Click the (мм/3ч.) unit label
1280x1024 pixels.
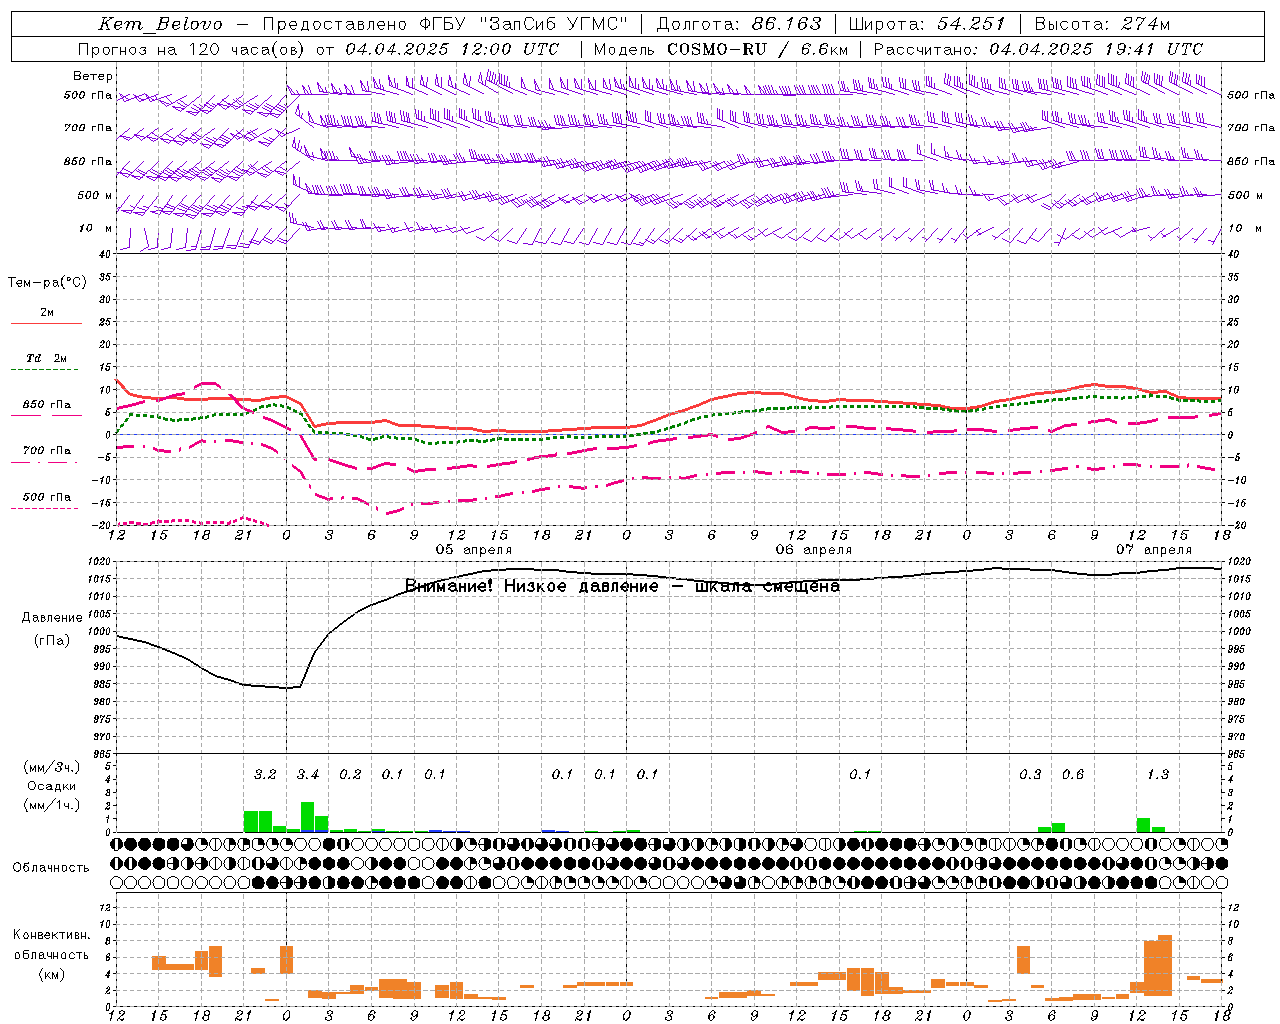coord(52,768)
